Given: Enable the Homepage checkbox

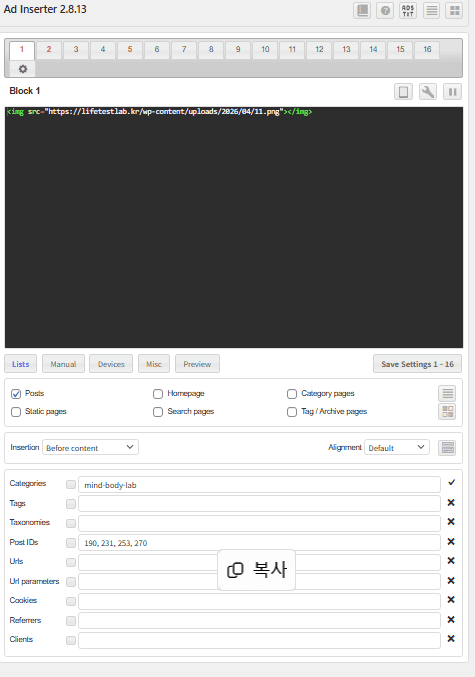Looking at the screenshot, I should (x=158, y=394).
